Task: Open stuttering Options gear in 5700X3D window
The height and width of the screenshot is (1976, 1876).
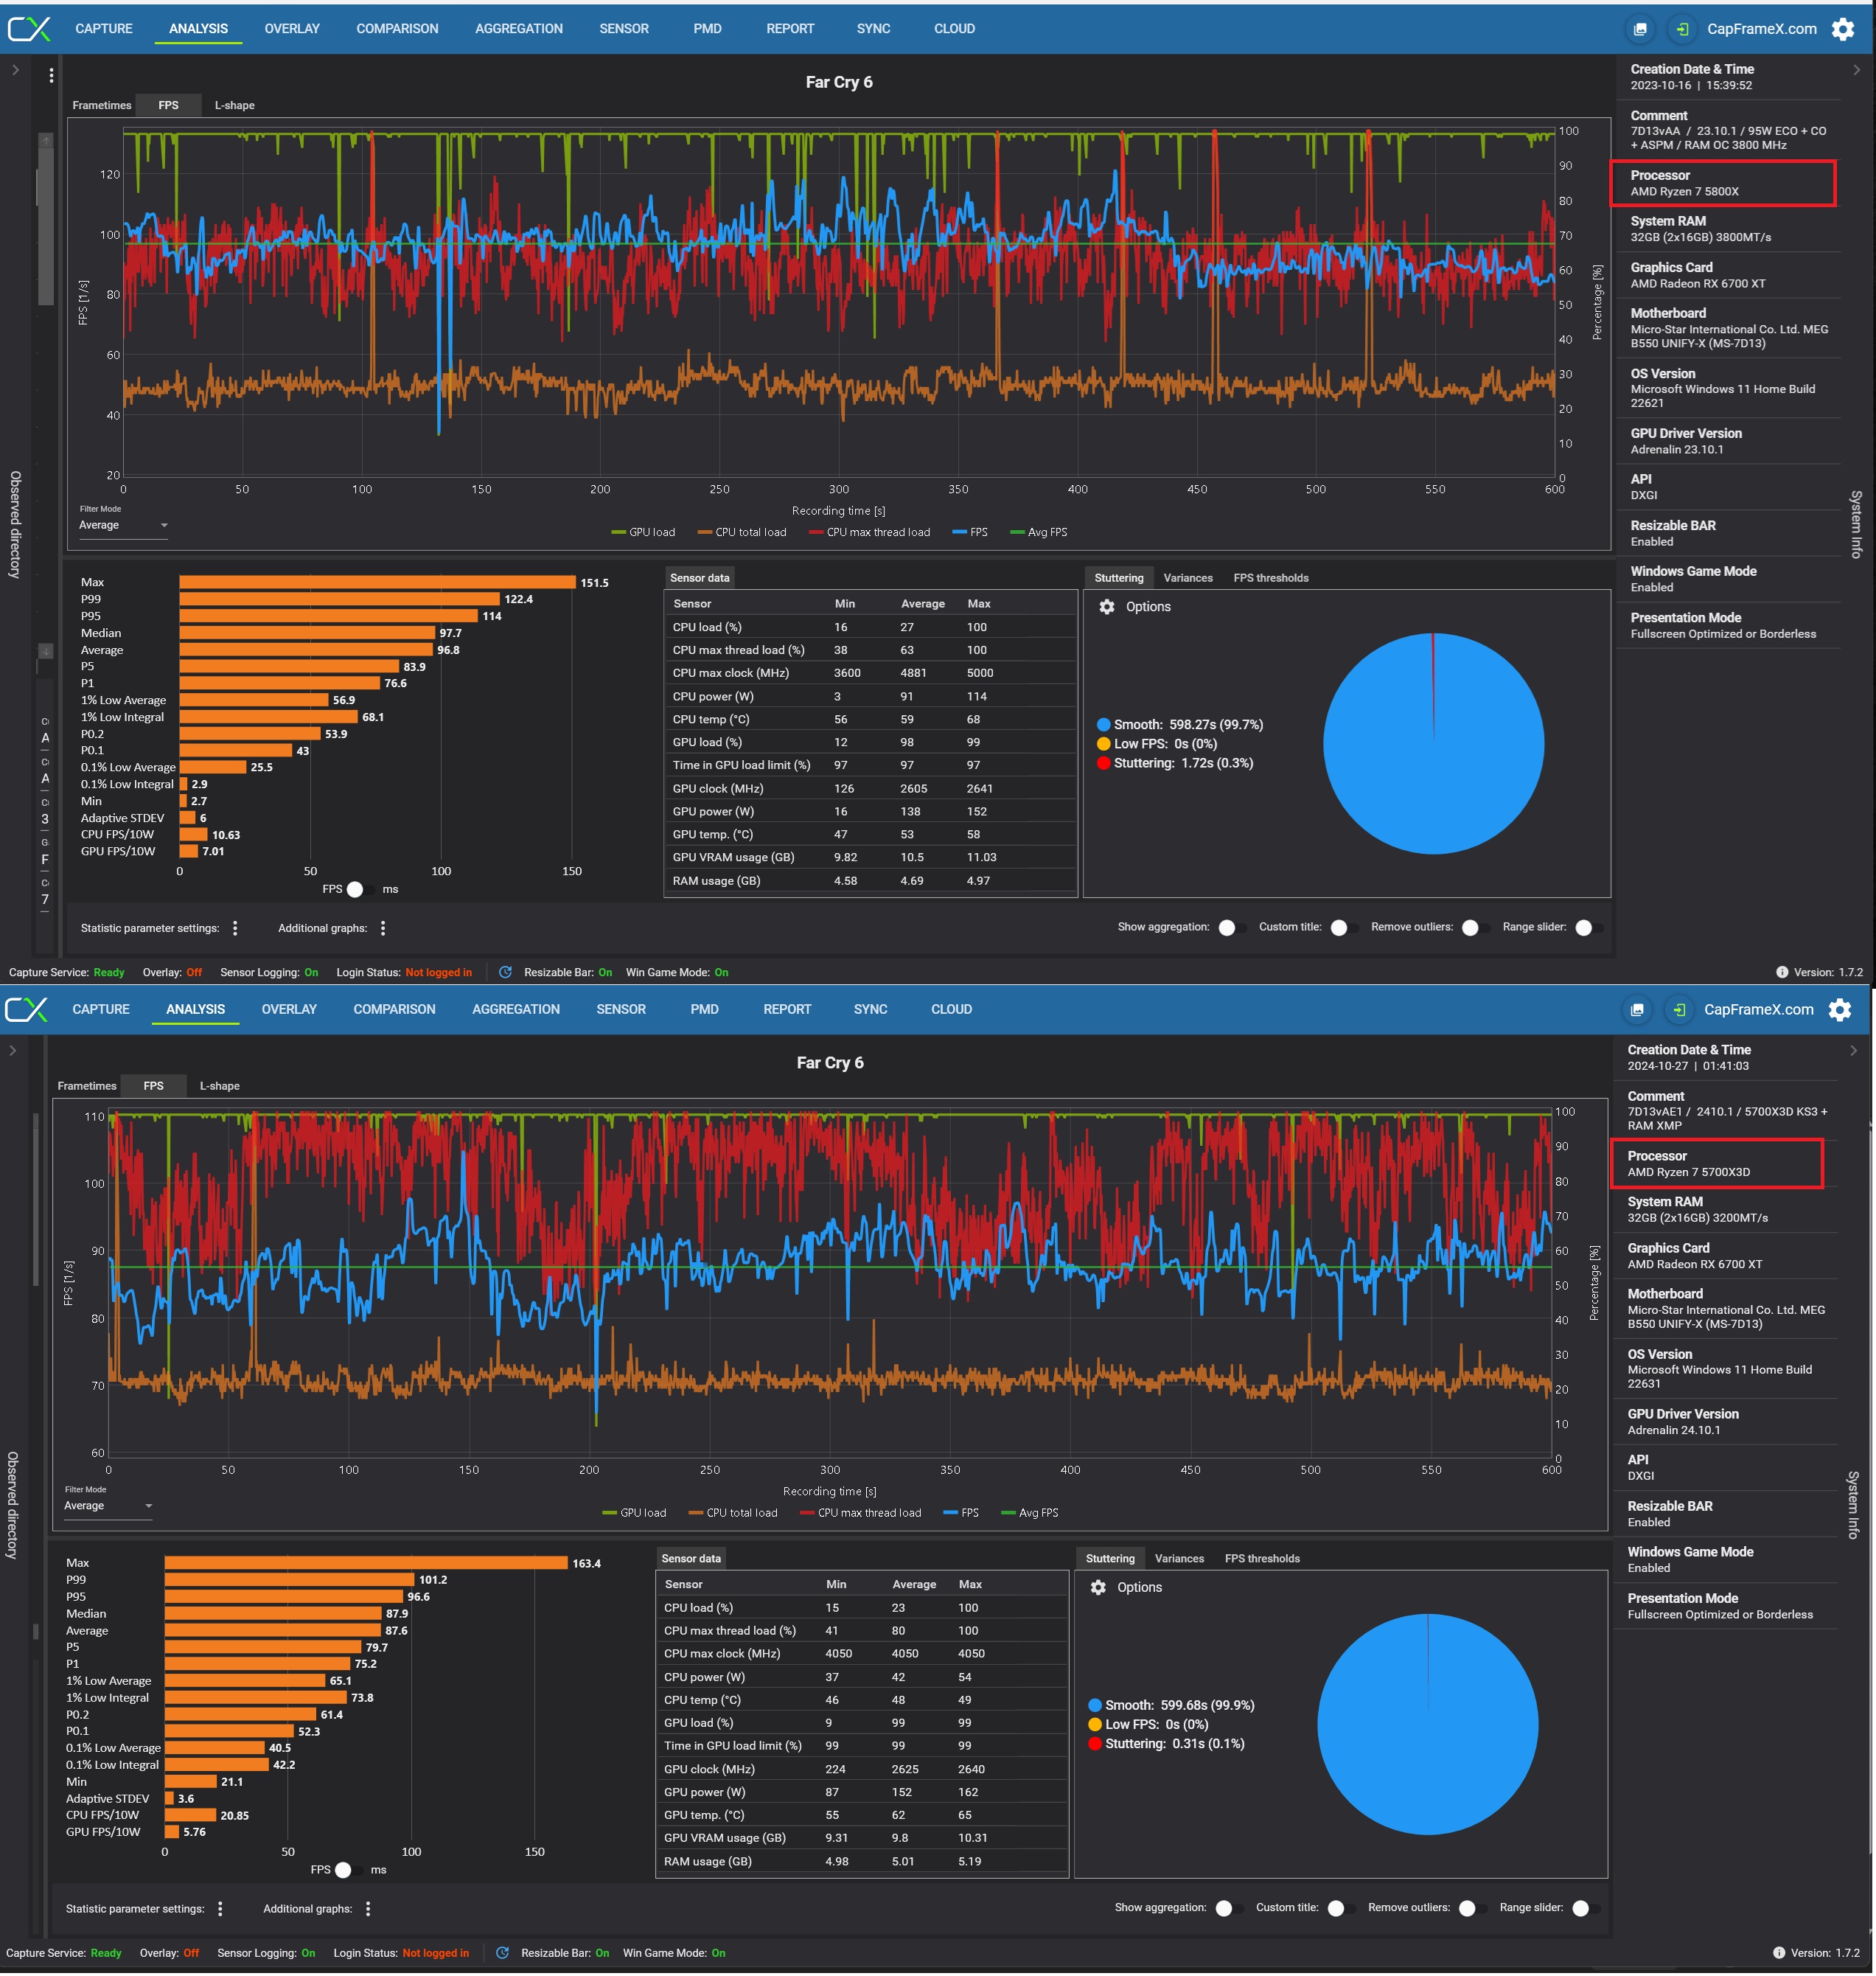Action: 1098,1587
